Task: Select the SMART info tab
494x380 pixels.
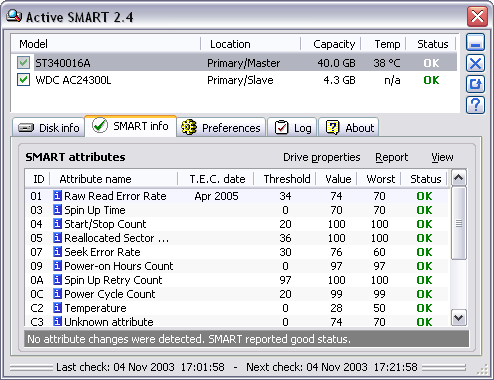Action: click(x=130, y=126)
